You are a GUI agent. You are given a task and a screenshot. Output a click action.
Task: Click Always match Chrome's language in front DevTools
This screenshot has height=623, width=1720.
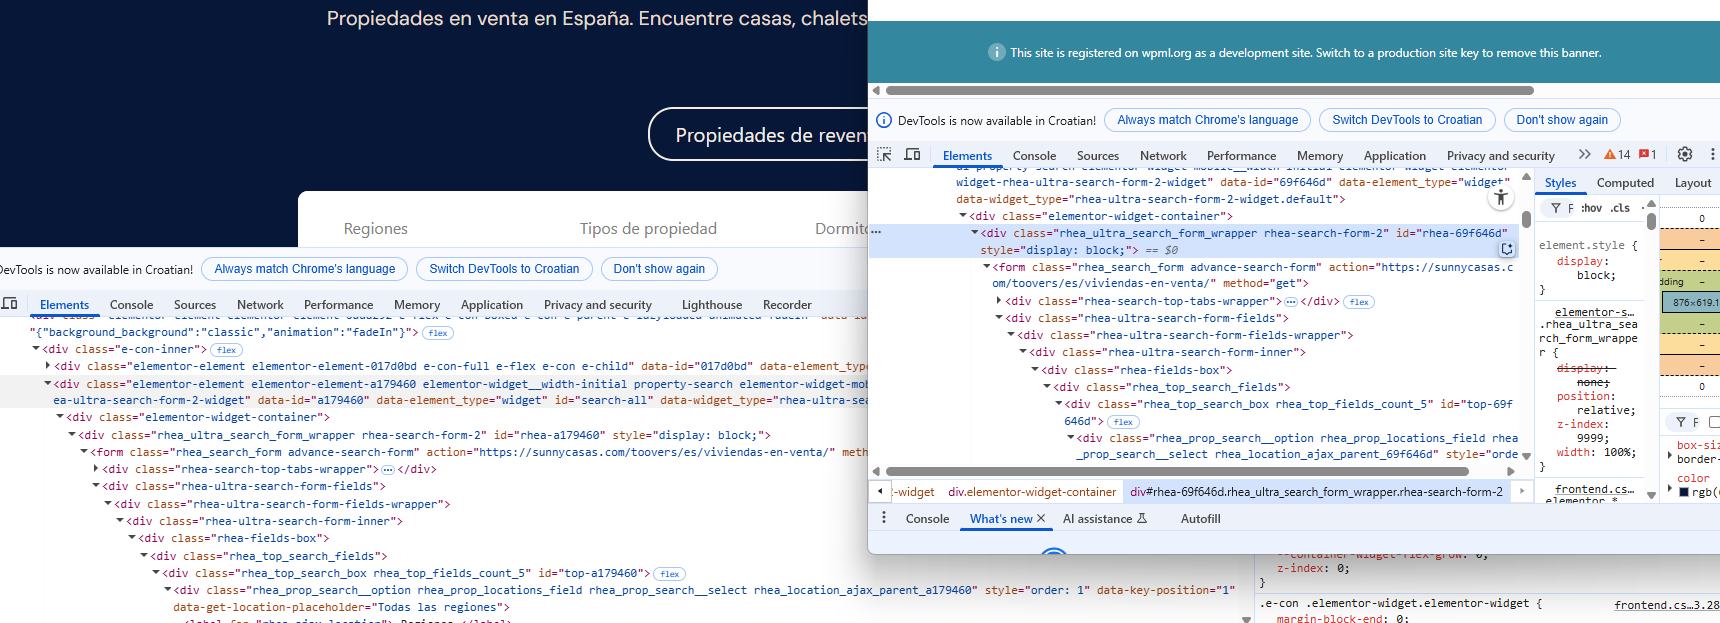click(1208, 120)
